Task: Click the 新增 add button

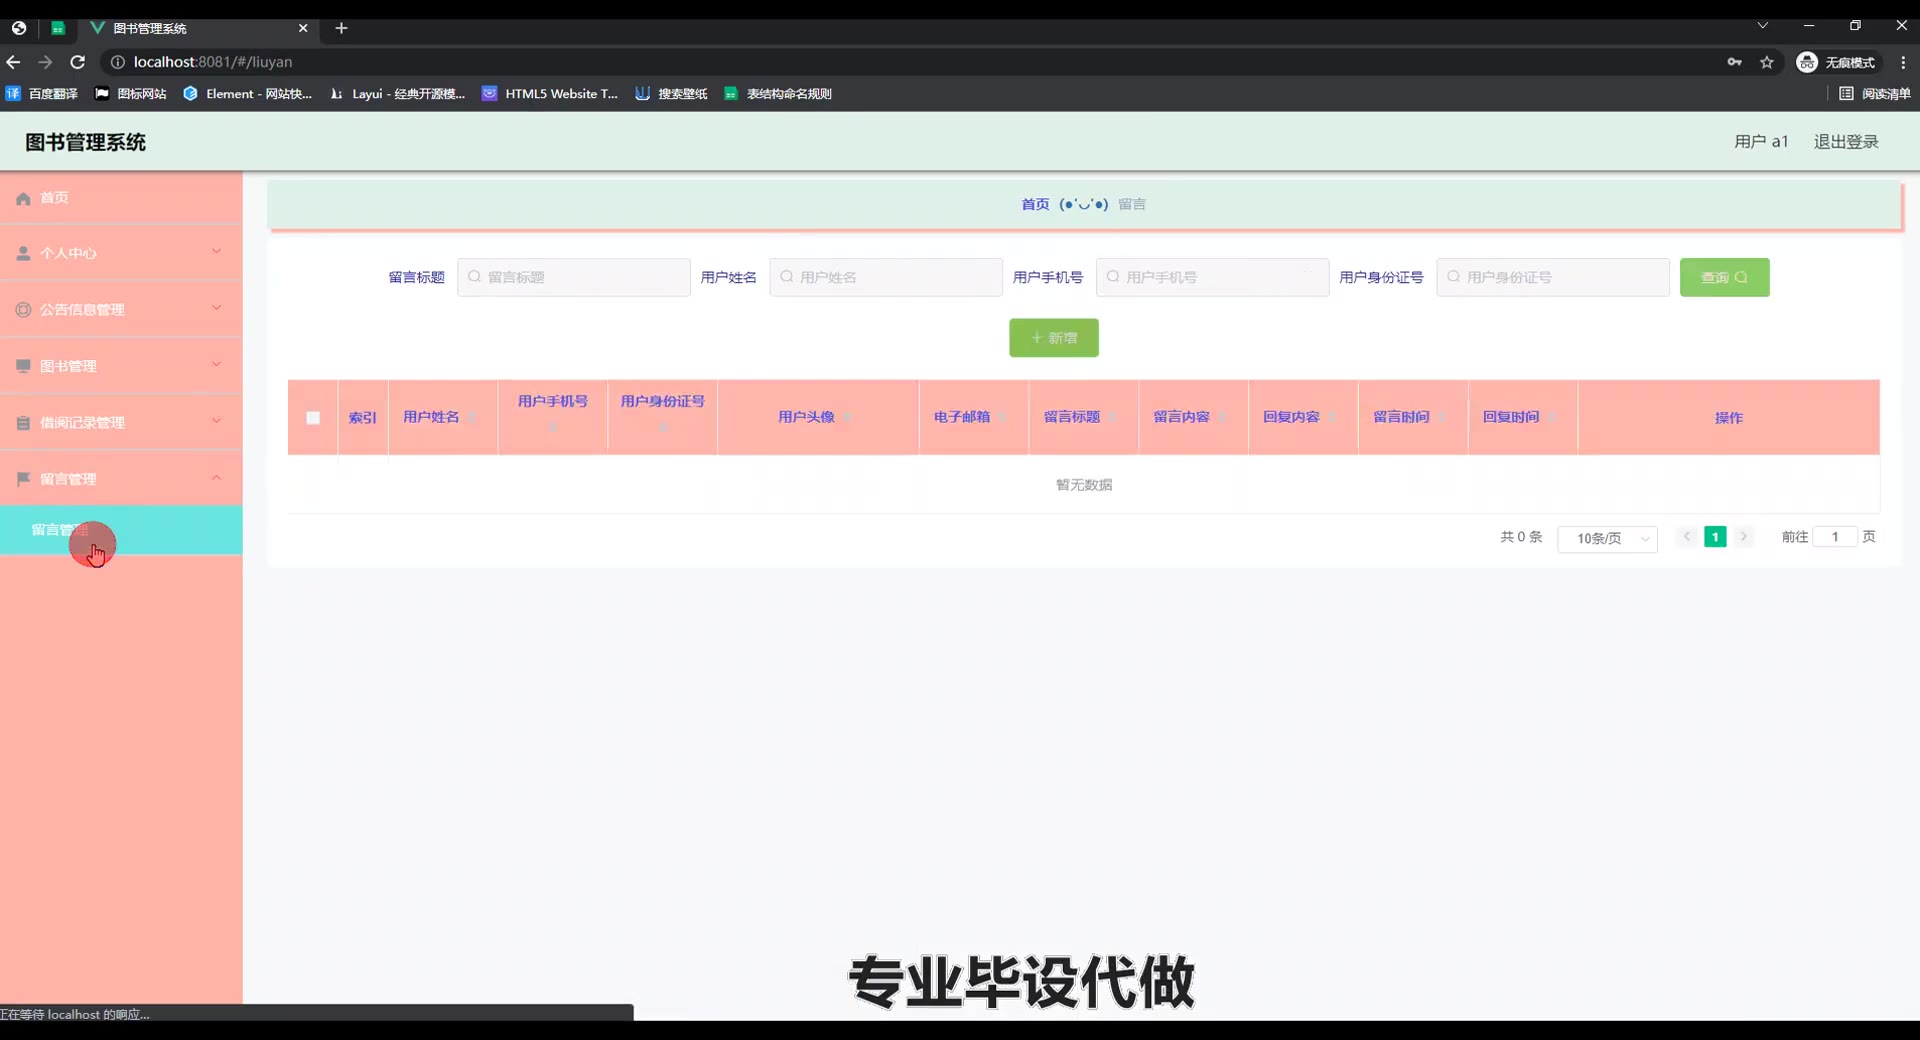Action: click(1054, 338)
